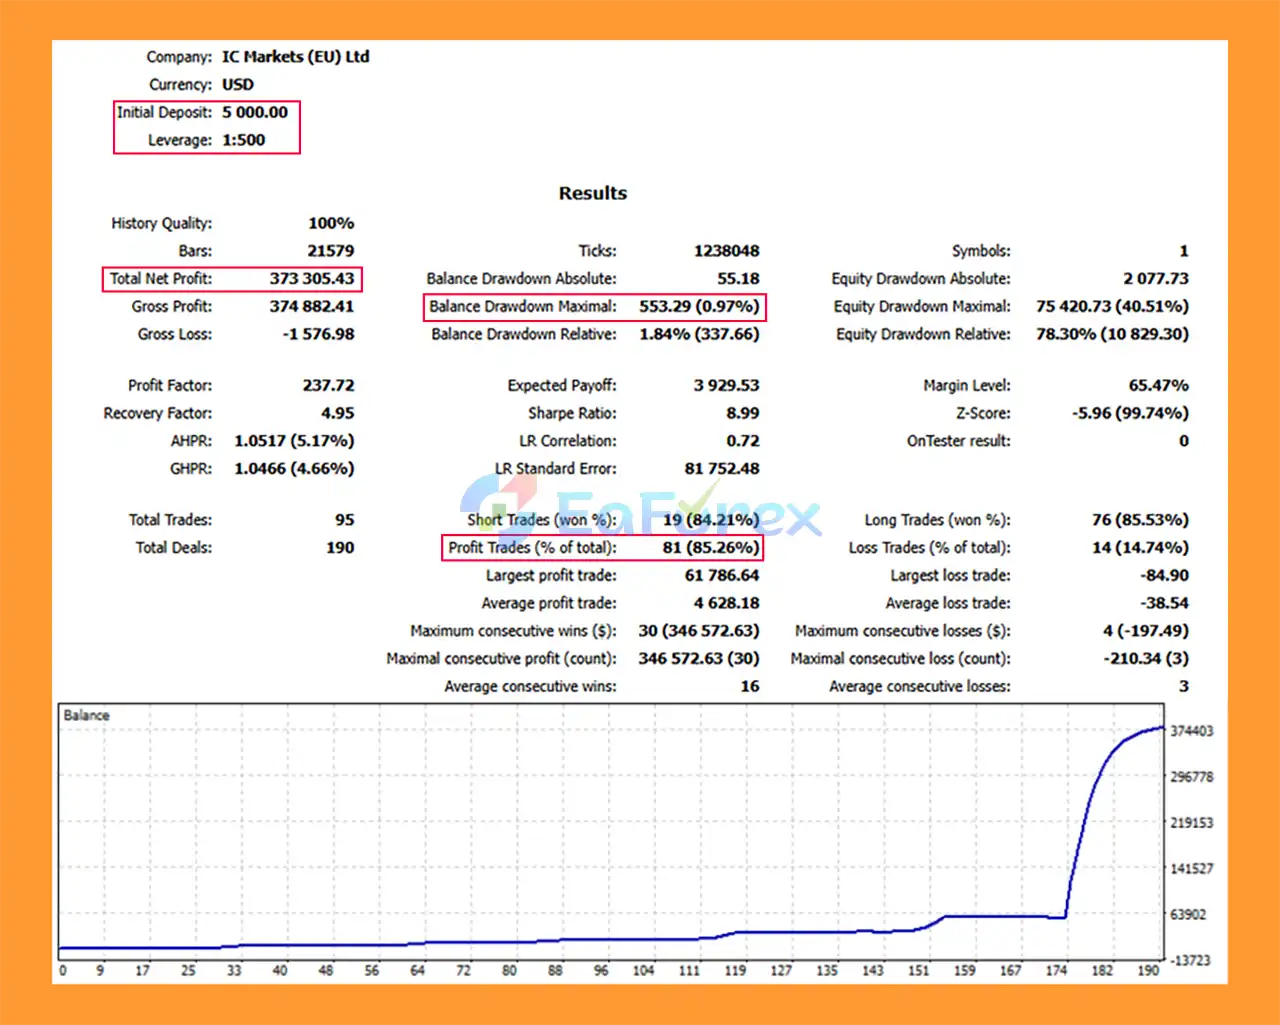Viewport: 1280px width, 1025px height.
Task: Select the Z-Score value -5.96 (99.74%)
Action: click(x=1130, y=413)
